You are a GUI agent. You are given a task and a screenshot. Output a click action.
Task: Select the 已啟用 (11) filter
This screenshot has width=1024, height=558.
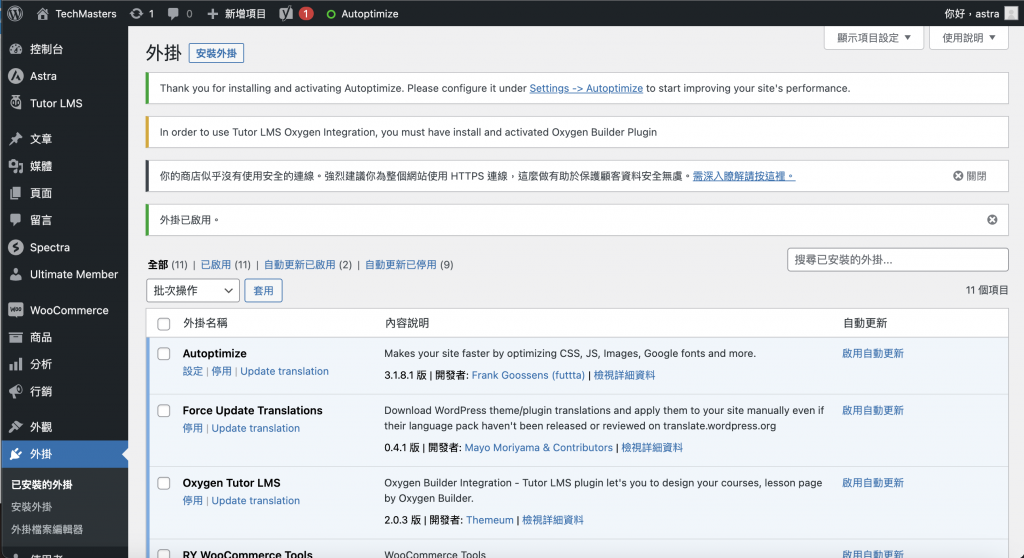(x=225, y=265)
